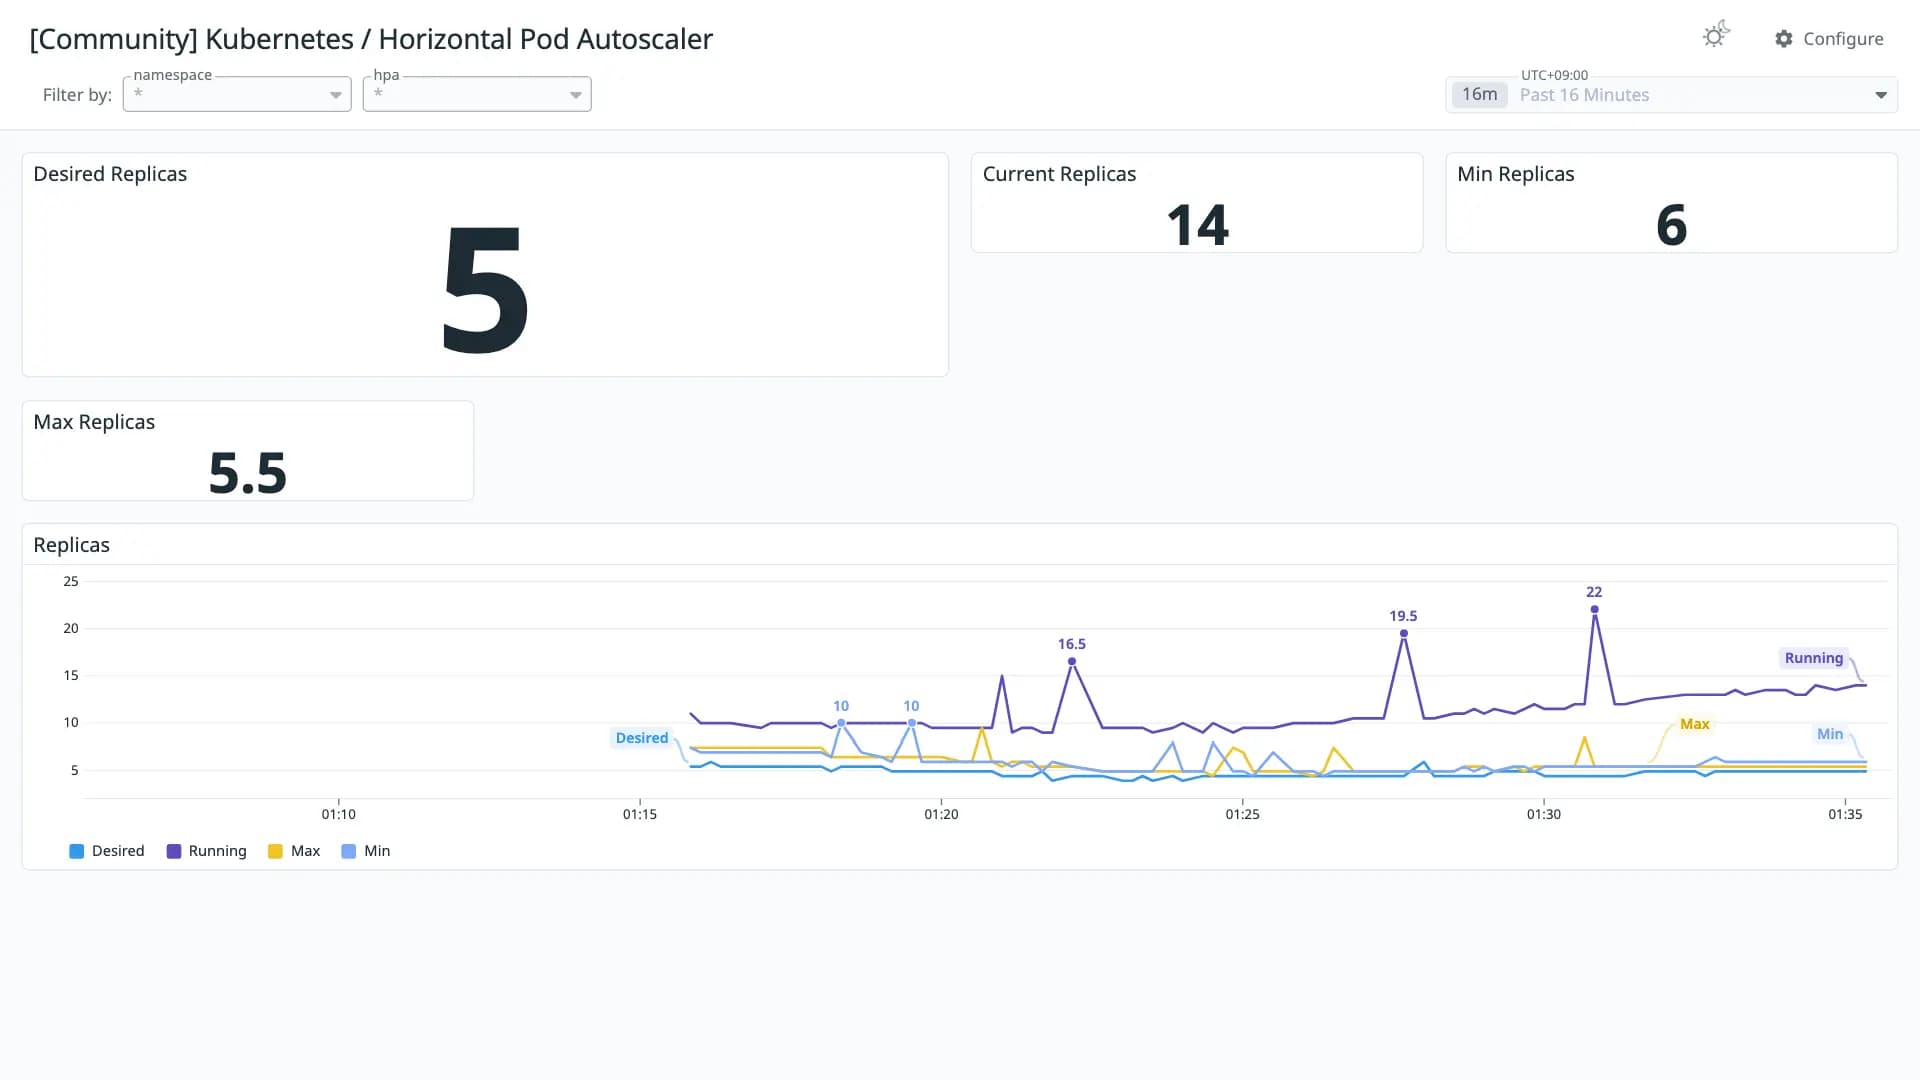1920x1080 pixels.
Task: Click the Current Replicas panel title
Action: click(x=1059, y=174)
